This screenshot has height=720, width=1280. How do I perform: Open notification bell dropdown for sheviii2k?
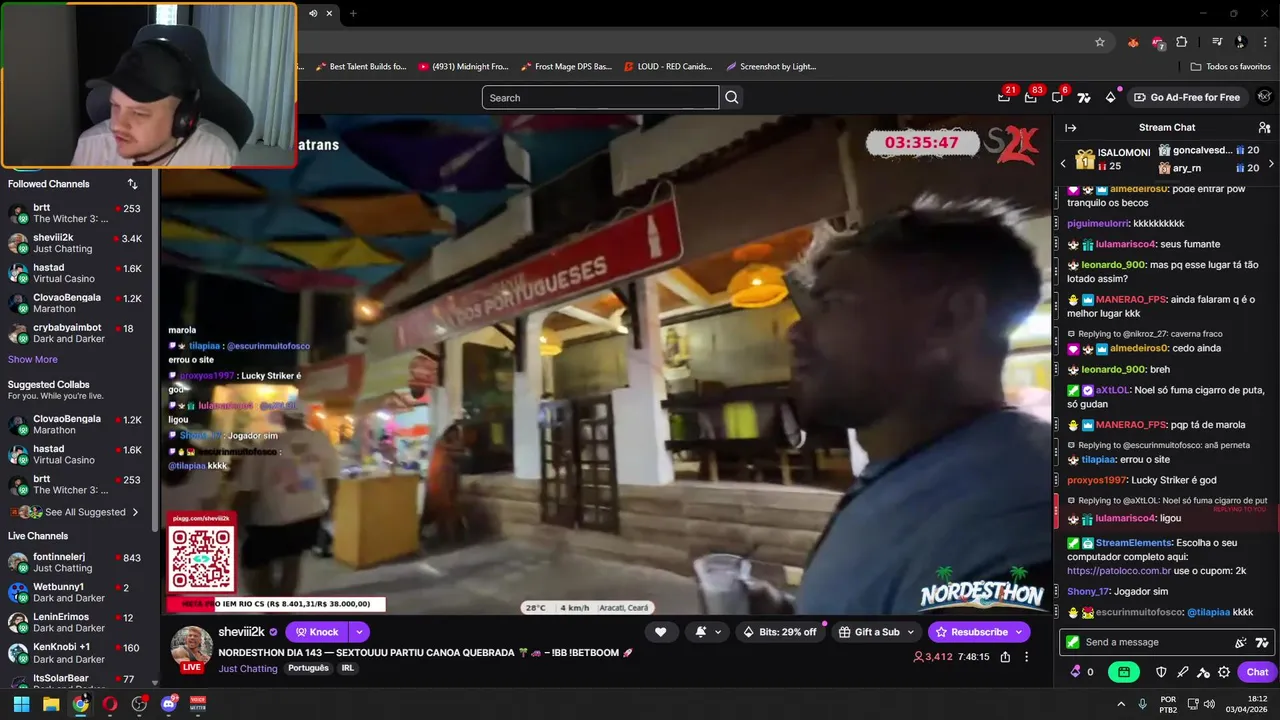706,632
